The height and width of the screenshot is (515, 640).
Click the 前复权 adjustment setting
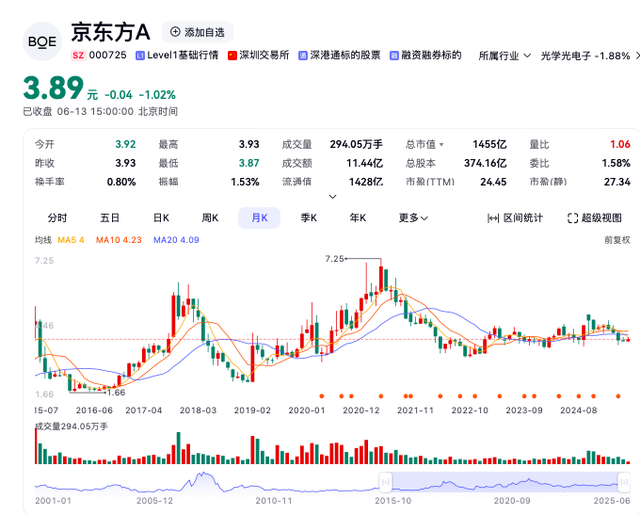617,240
